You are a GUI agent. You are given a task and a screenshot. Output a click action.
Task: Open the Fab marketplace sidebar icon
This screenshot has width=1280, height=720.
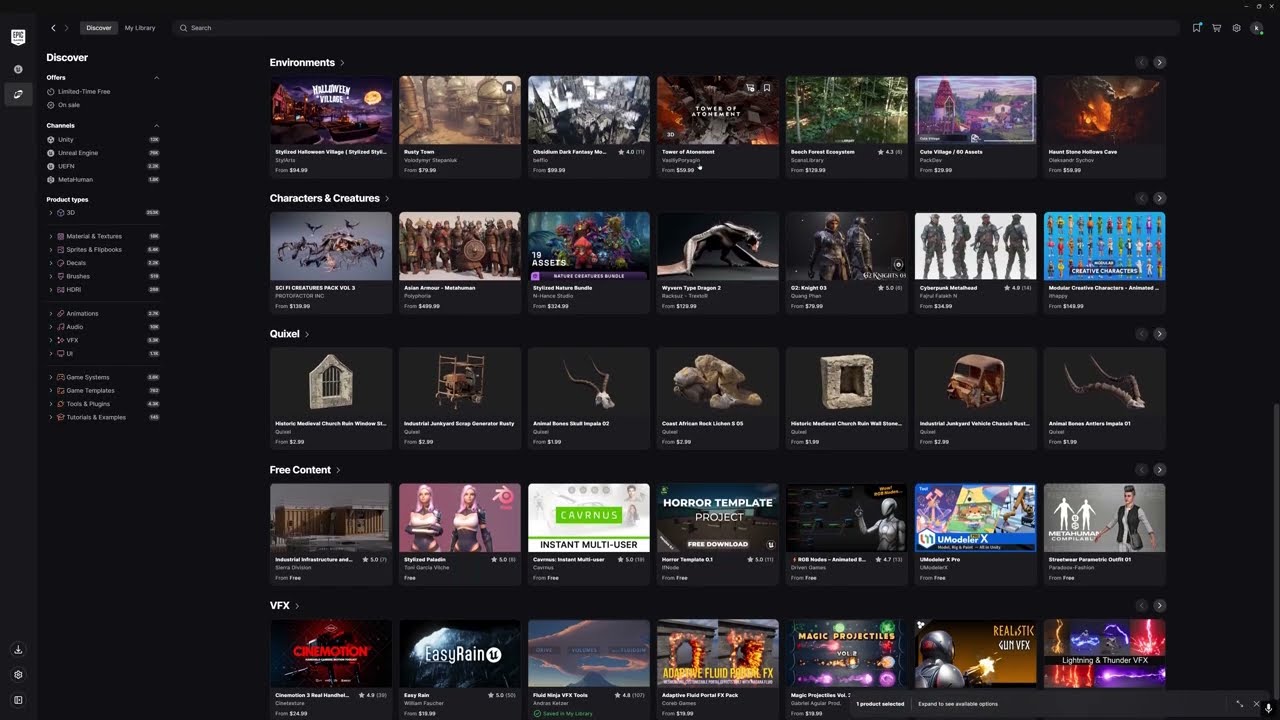pyautogui.click(x=18, y=94)
